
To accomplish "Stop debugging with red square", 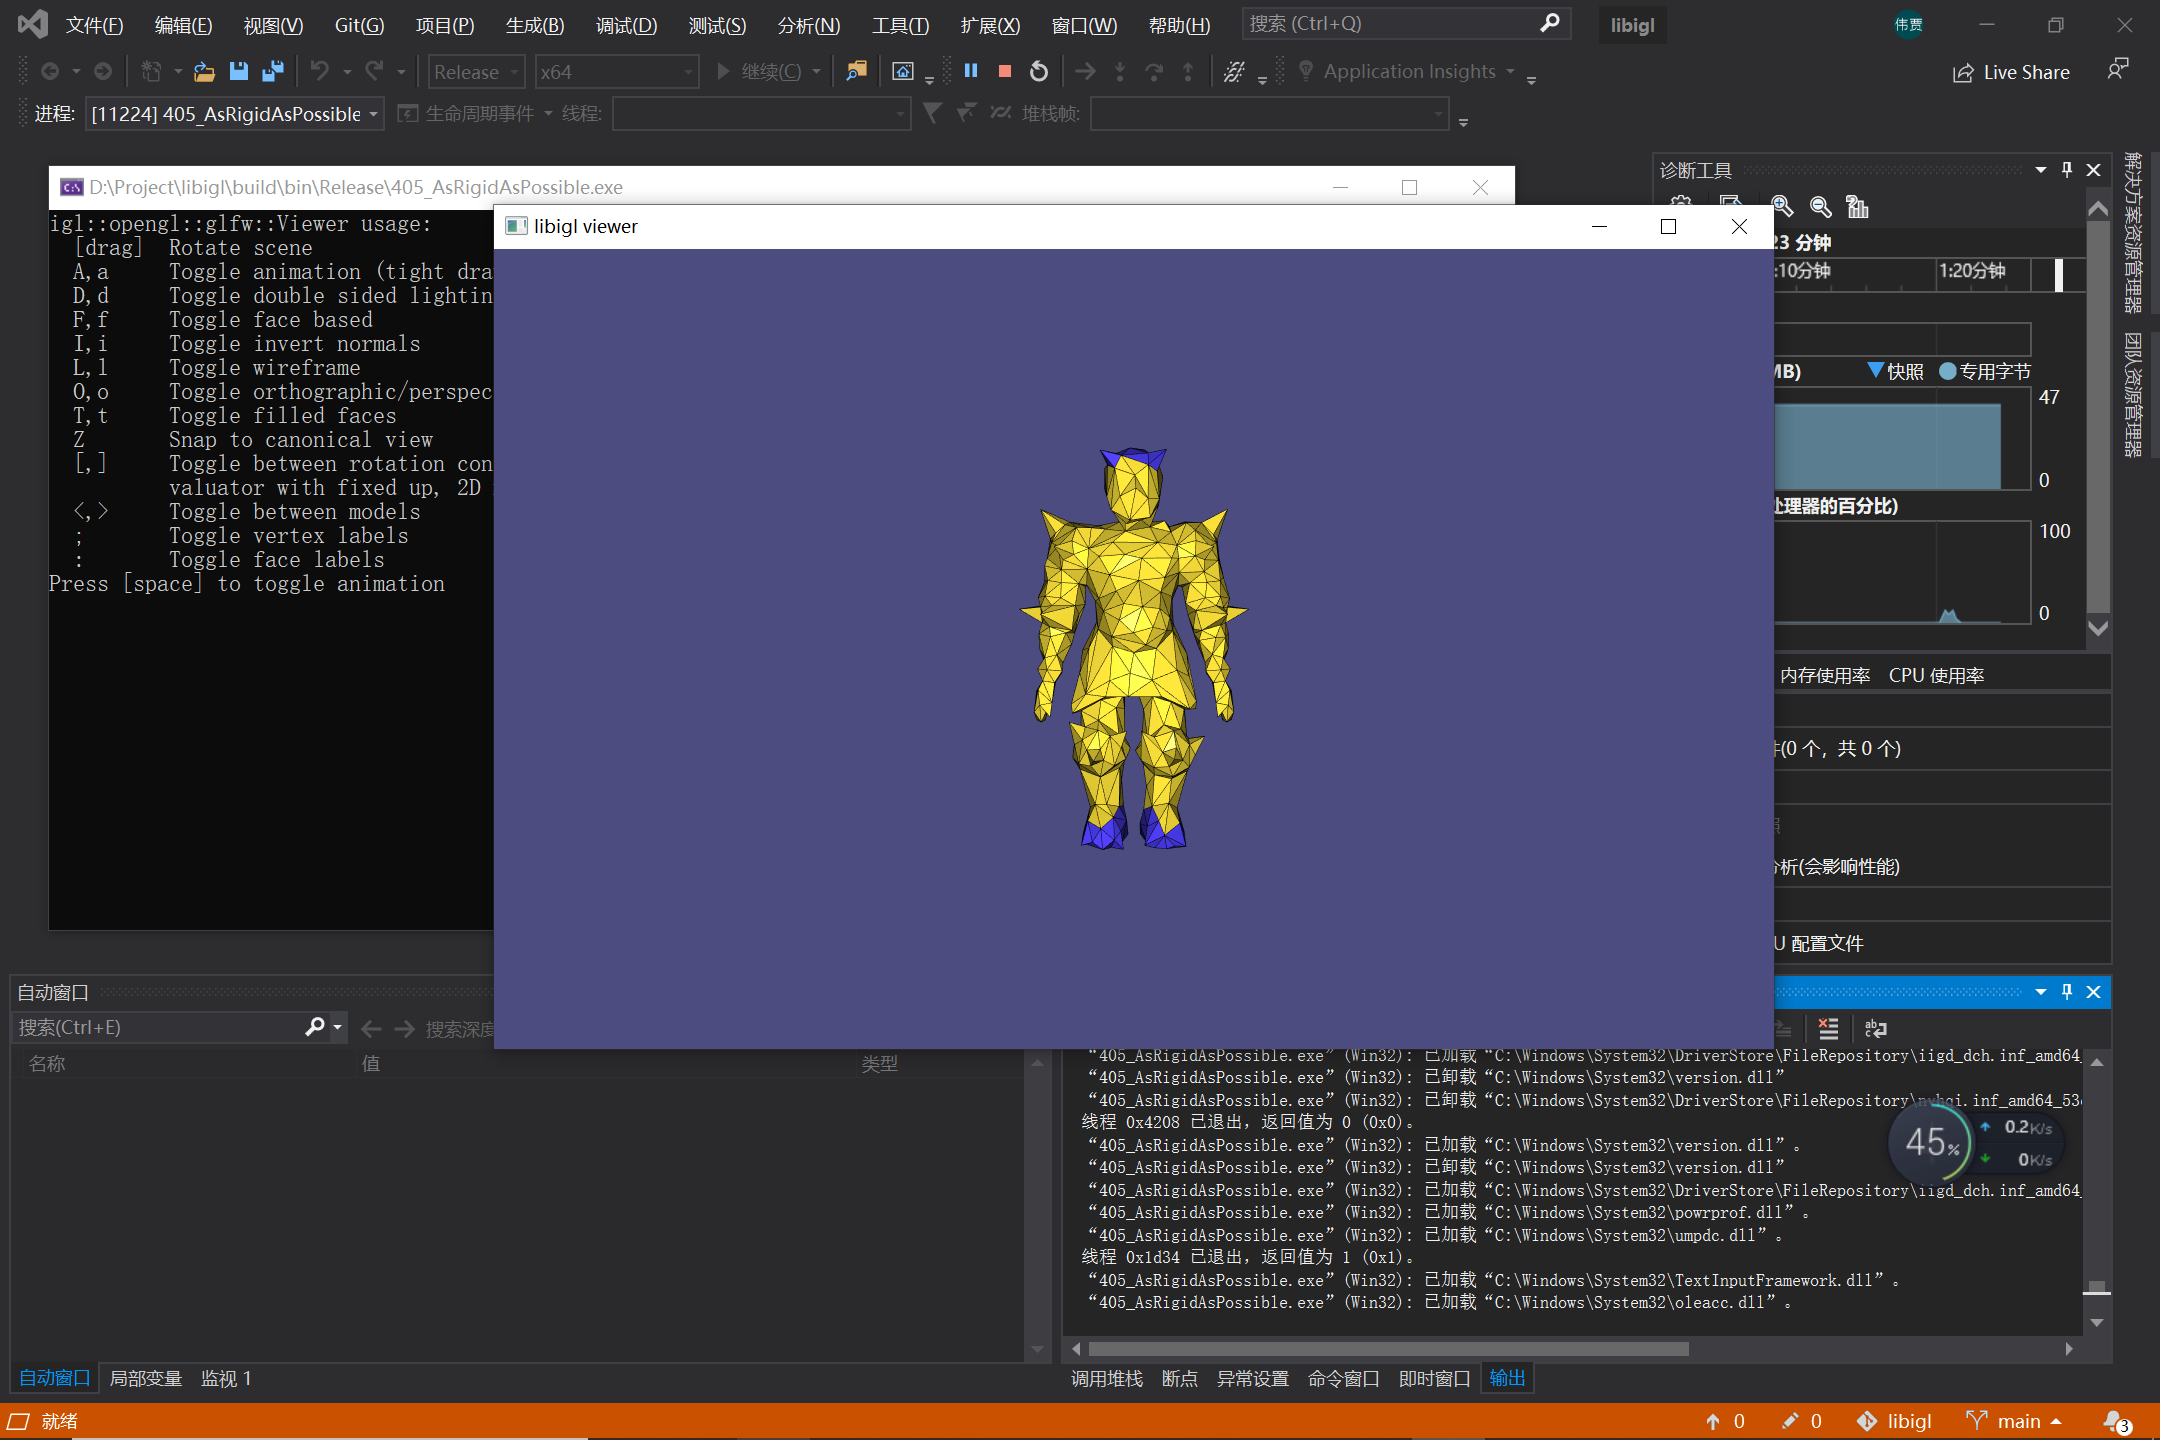I will click(x=1005, y=71).
